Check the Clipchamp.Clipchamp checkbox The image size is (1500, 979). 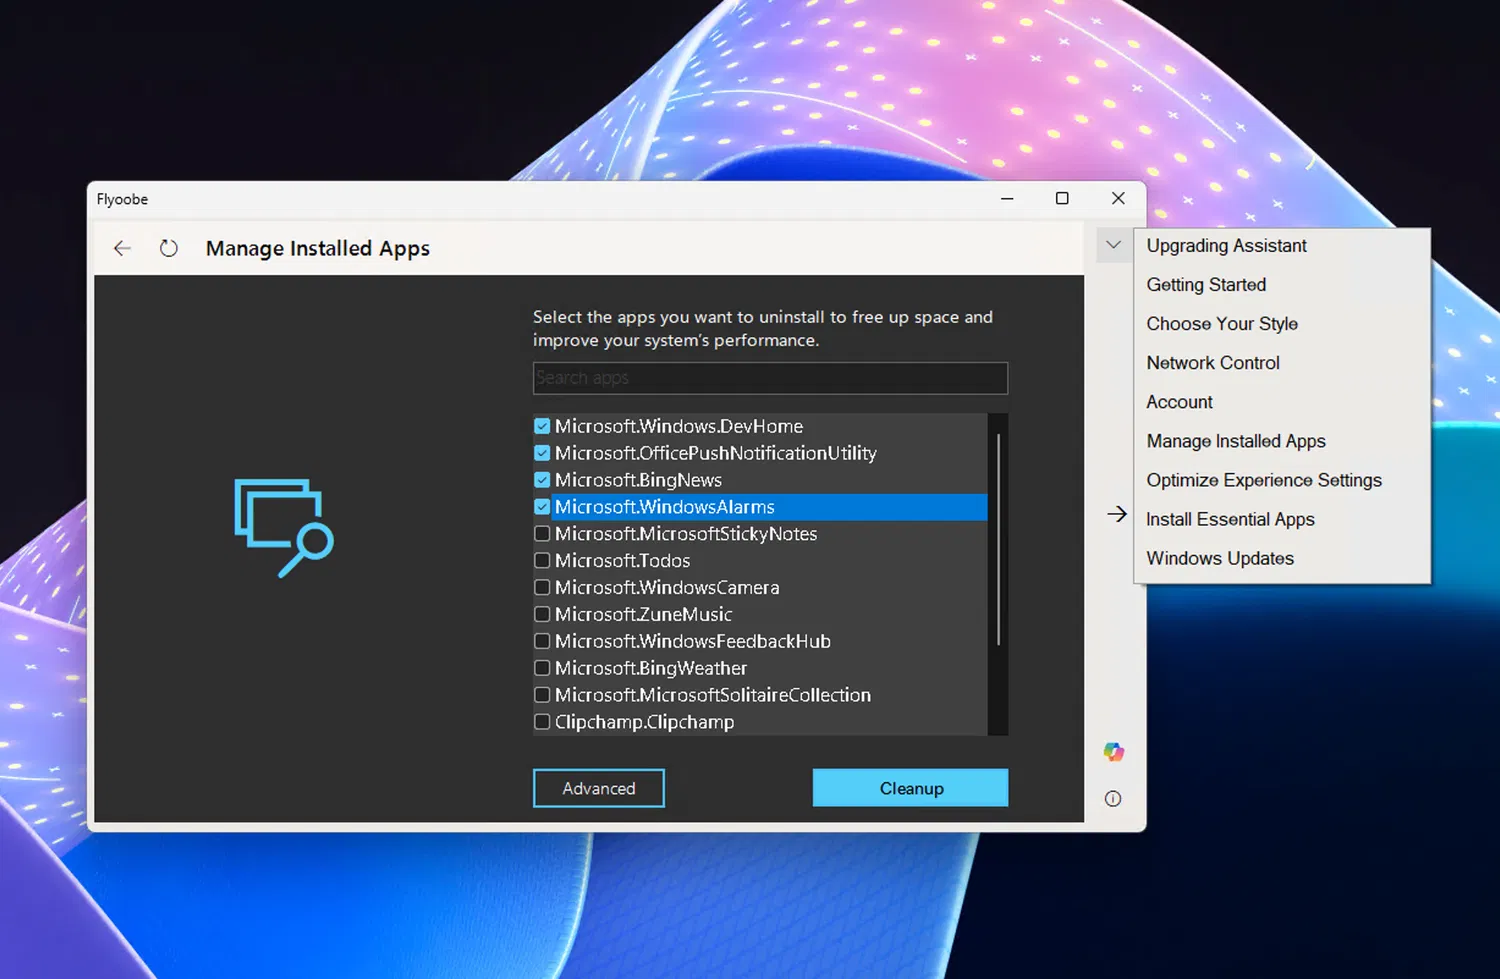(x=542, y=722)
